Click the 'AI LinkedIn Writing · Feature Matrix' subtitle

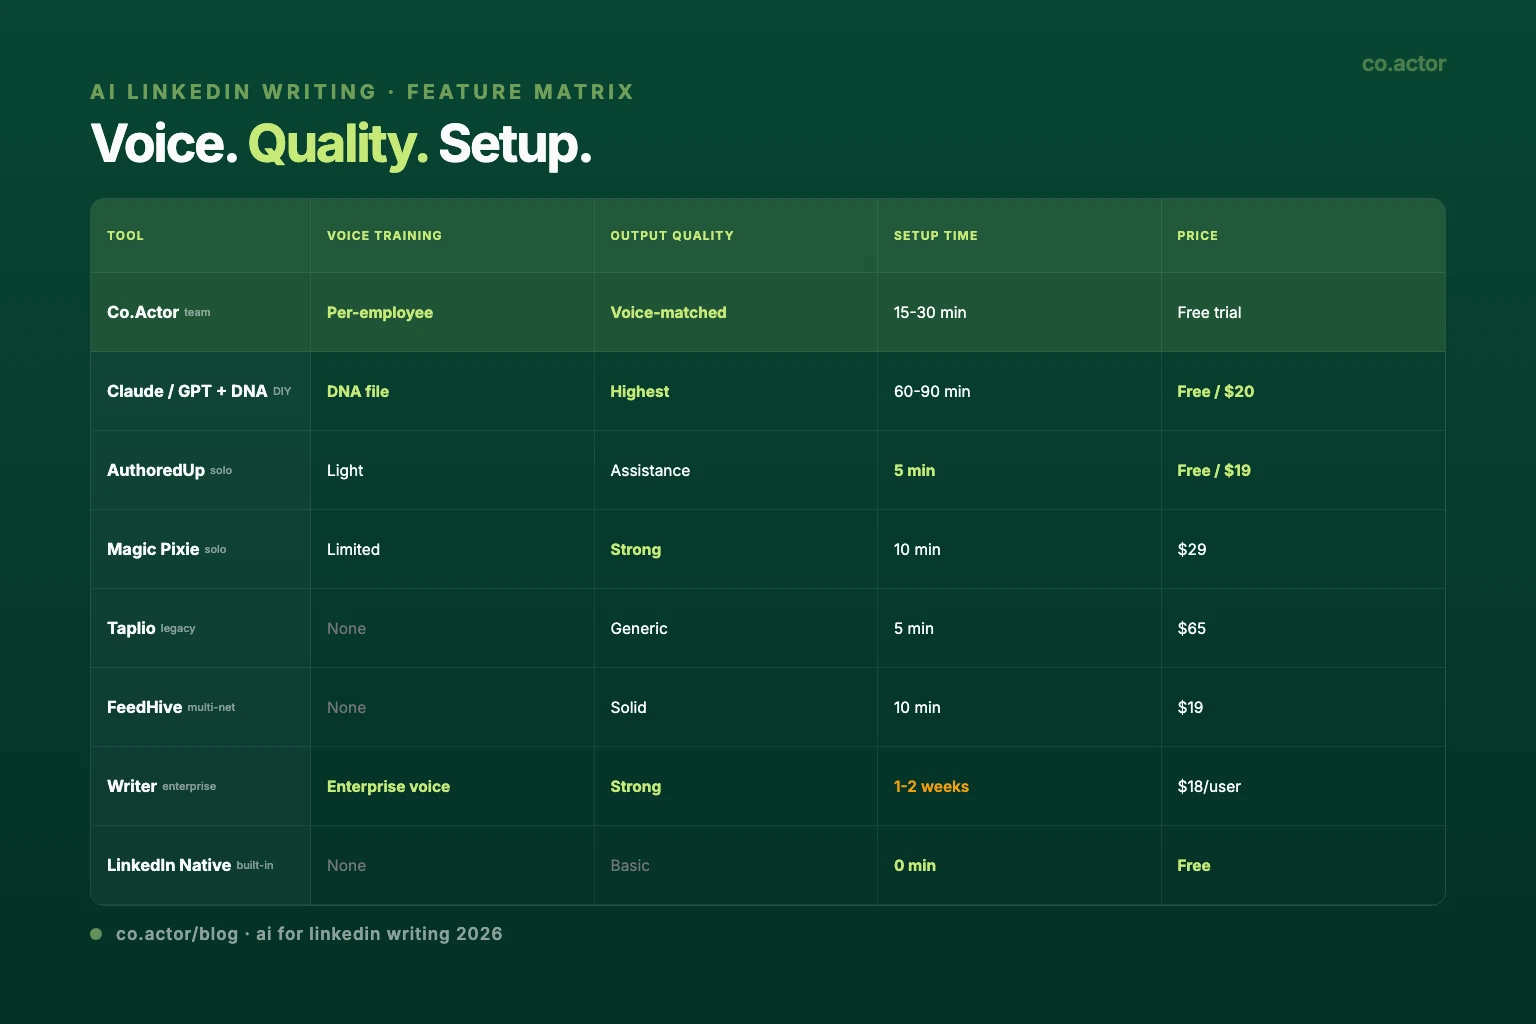coord(362,92)
